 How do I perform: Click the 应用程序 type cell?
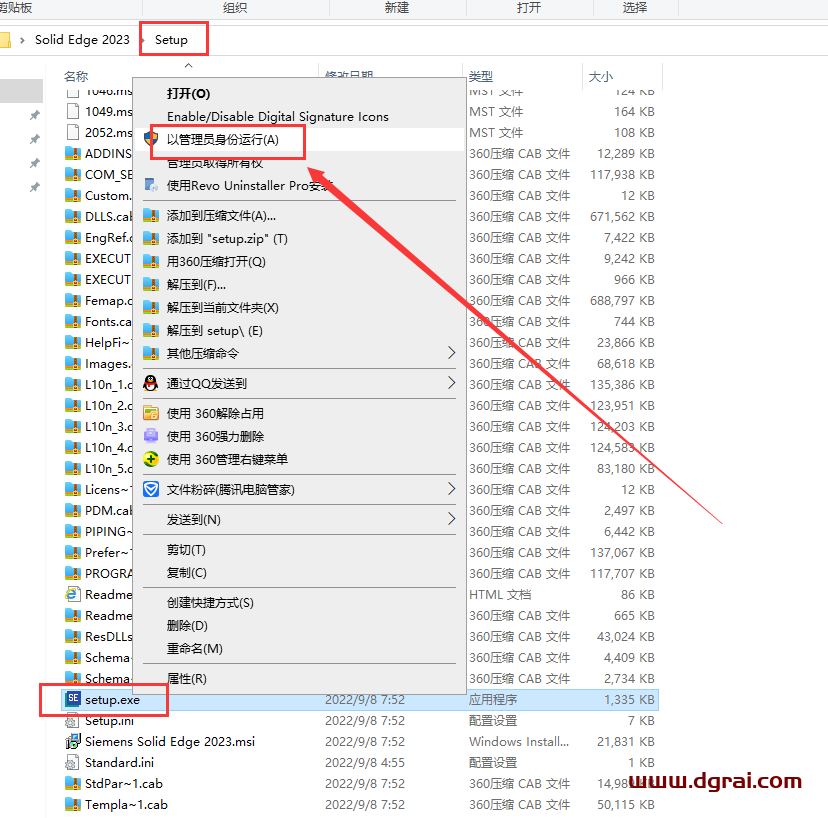493,700
